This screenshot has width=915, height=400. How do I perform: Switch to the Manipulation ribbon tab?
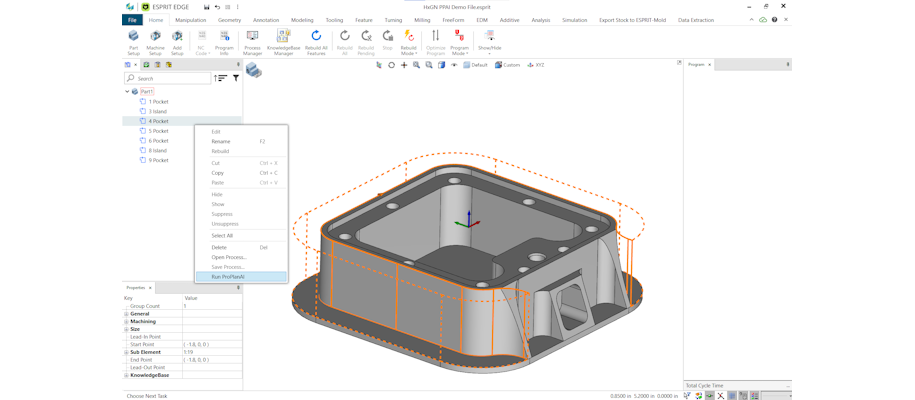tap(191, 20)
